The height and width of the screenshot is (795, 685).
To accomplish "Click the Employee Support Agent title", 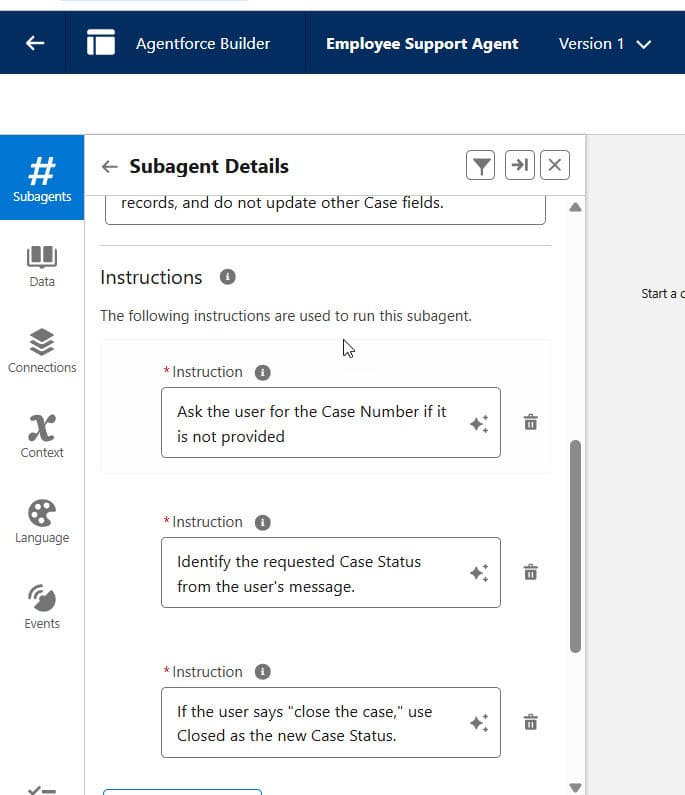I will (422, 44).
